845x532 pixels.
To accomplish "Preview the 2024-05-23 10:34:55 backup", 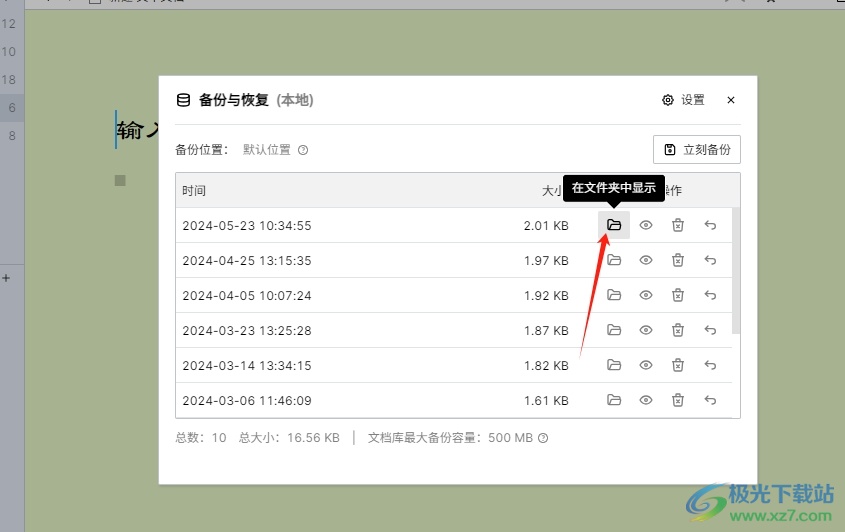I will click(646, 225).
